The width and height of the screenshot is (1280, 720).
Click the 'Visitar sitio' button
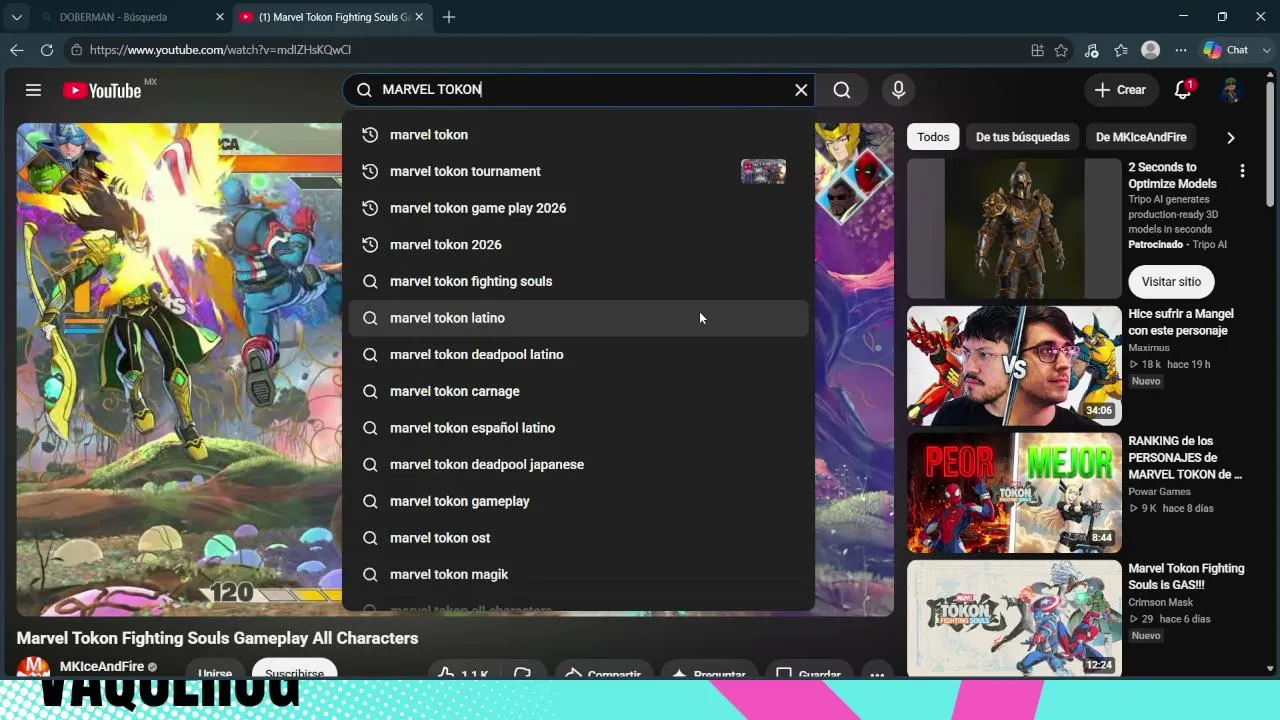pos(1171,282)
